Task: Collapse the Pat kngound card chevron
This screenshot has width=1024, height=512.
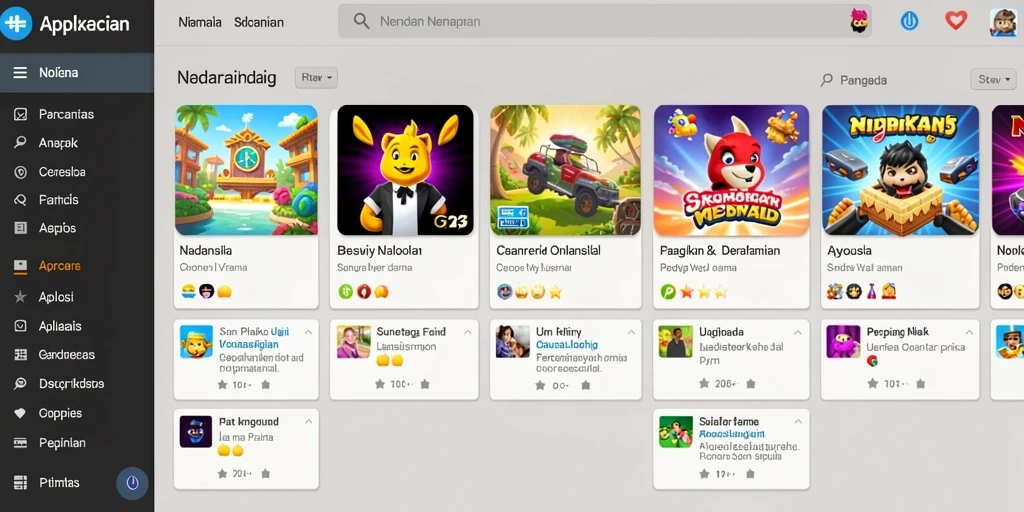Action: (x=308, y=422)
